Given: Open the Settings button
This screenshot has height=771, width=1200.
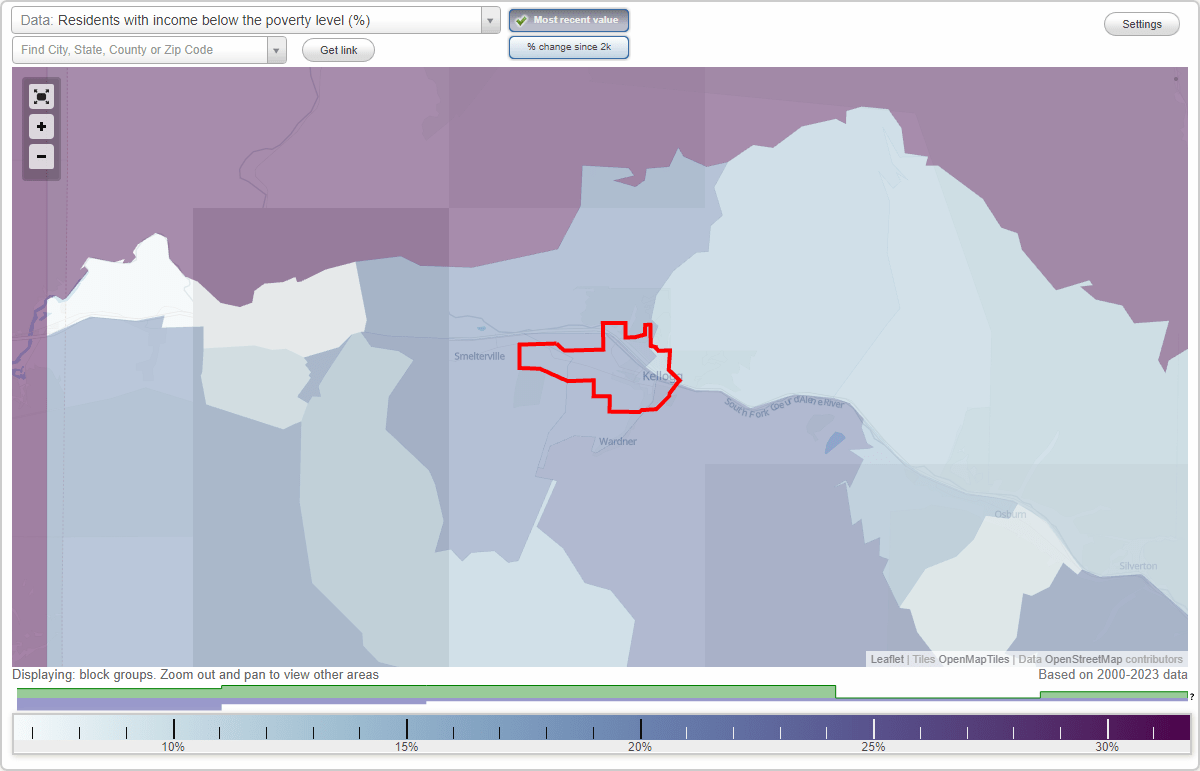Looking at the screenshot, I should coord(1142,25).
